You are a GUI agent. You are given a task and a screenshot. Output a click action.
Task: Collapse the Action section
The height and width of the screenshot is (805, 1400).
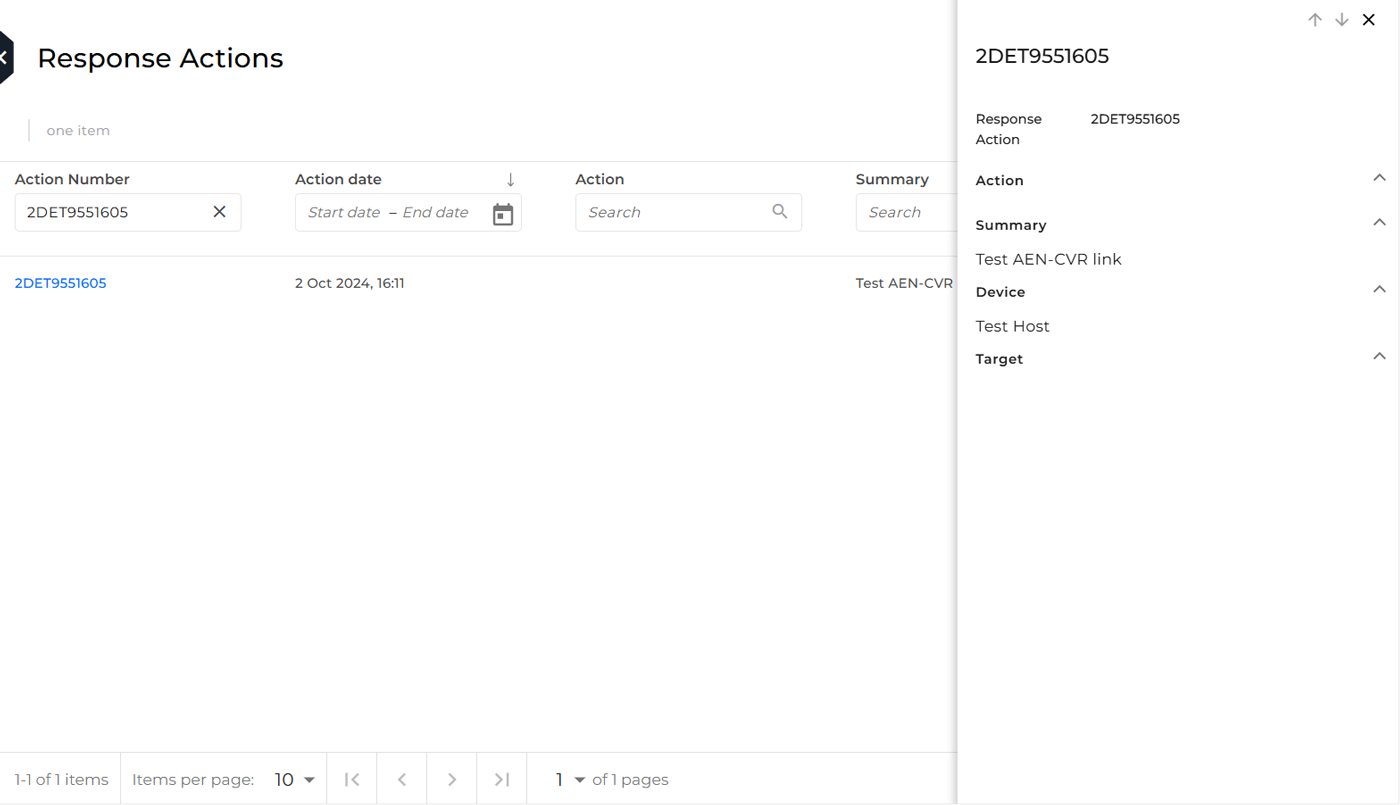pos(1379,178)
